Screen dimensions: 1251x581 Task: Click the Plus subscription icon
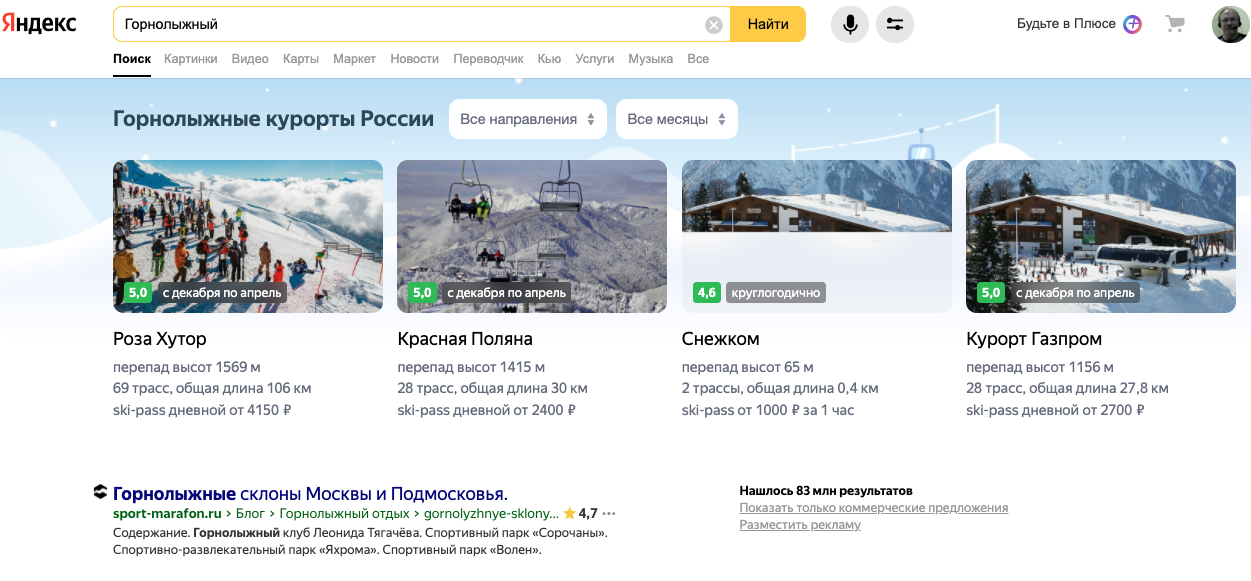[1132, 24]
